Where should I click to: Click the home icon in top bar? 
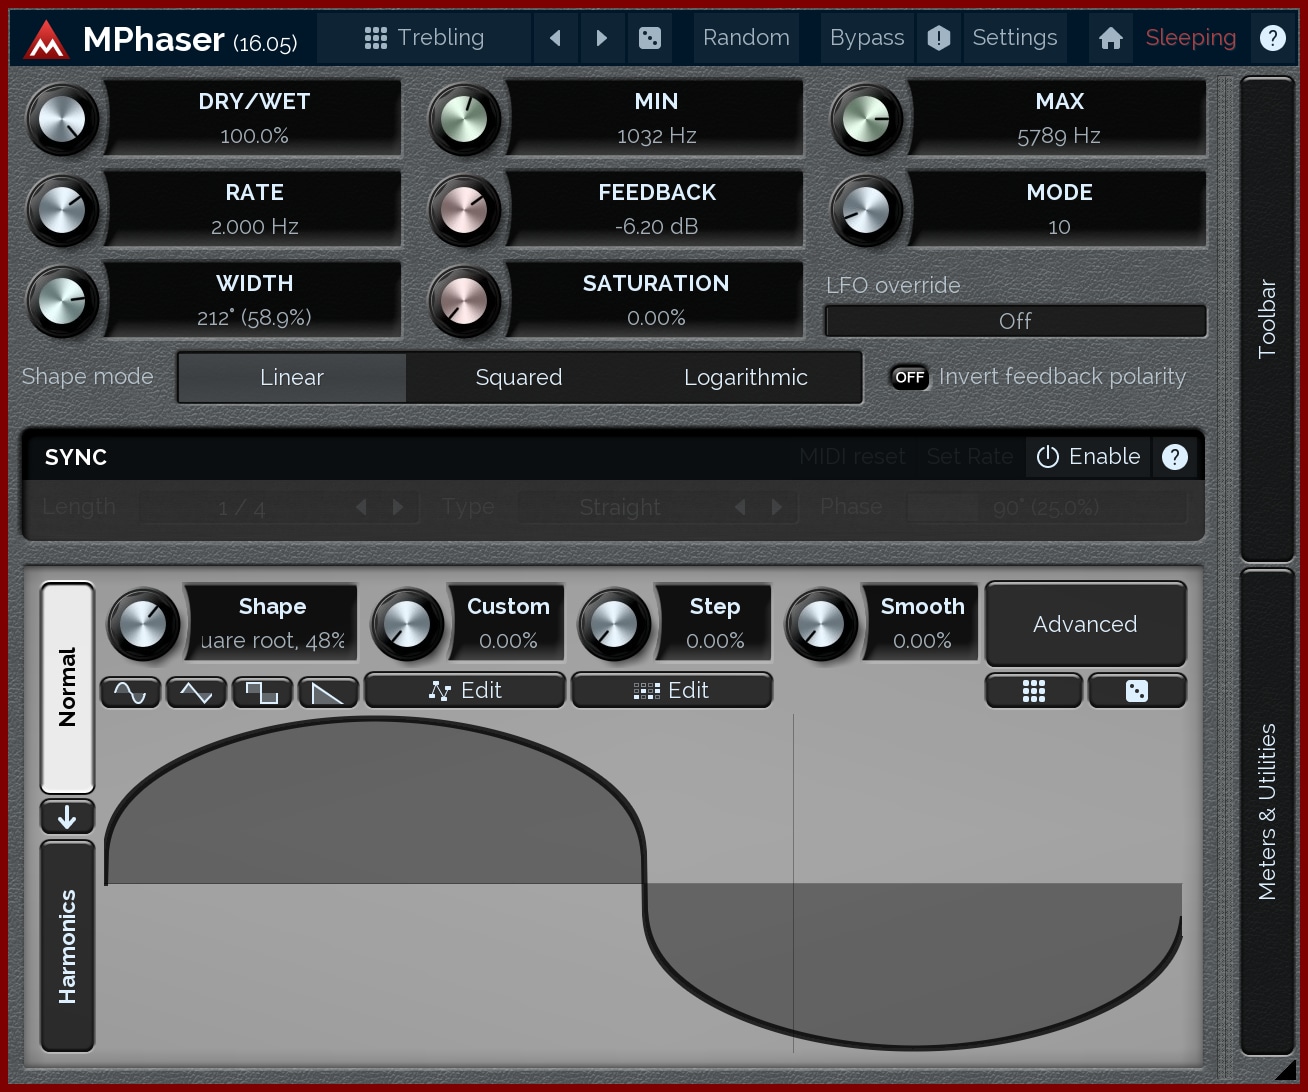(1110, 38)
